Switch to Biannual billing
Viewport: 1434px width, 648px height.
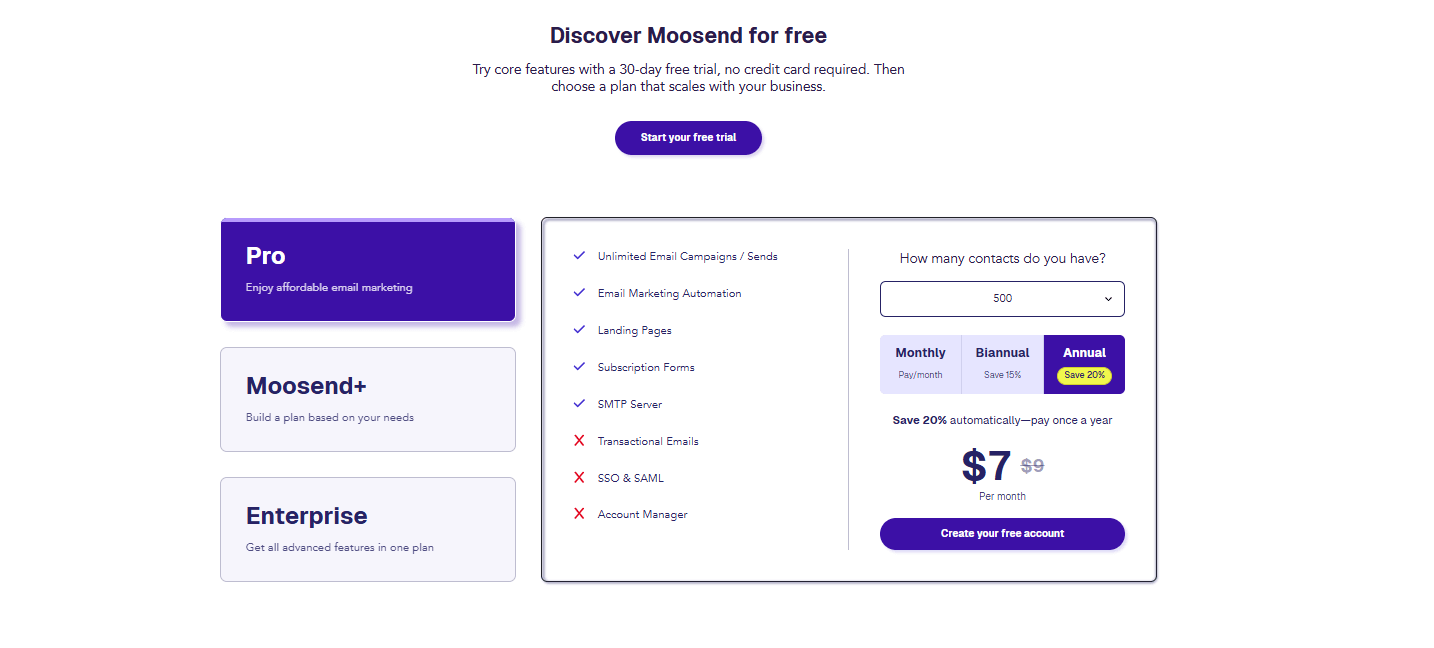1001,363
